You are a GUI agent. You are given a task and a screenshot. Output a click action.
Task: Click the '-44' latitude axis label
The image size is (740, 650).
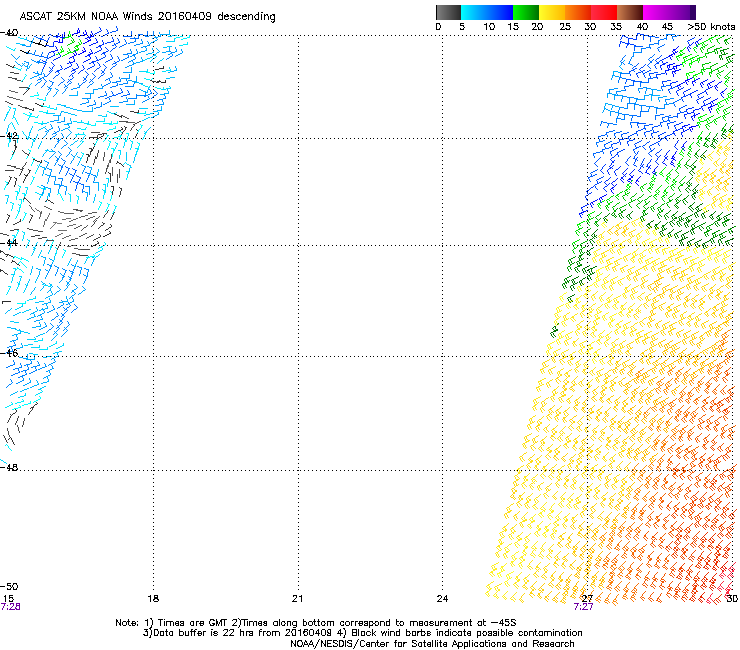coord(9,243)
